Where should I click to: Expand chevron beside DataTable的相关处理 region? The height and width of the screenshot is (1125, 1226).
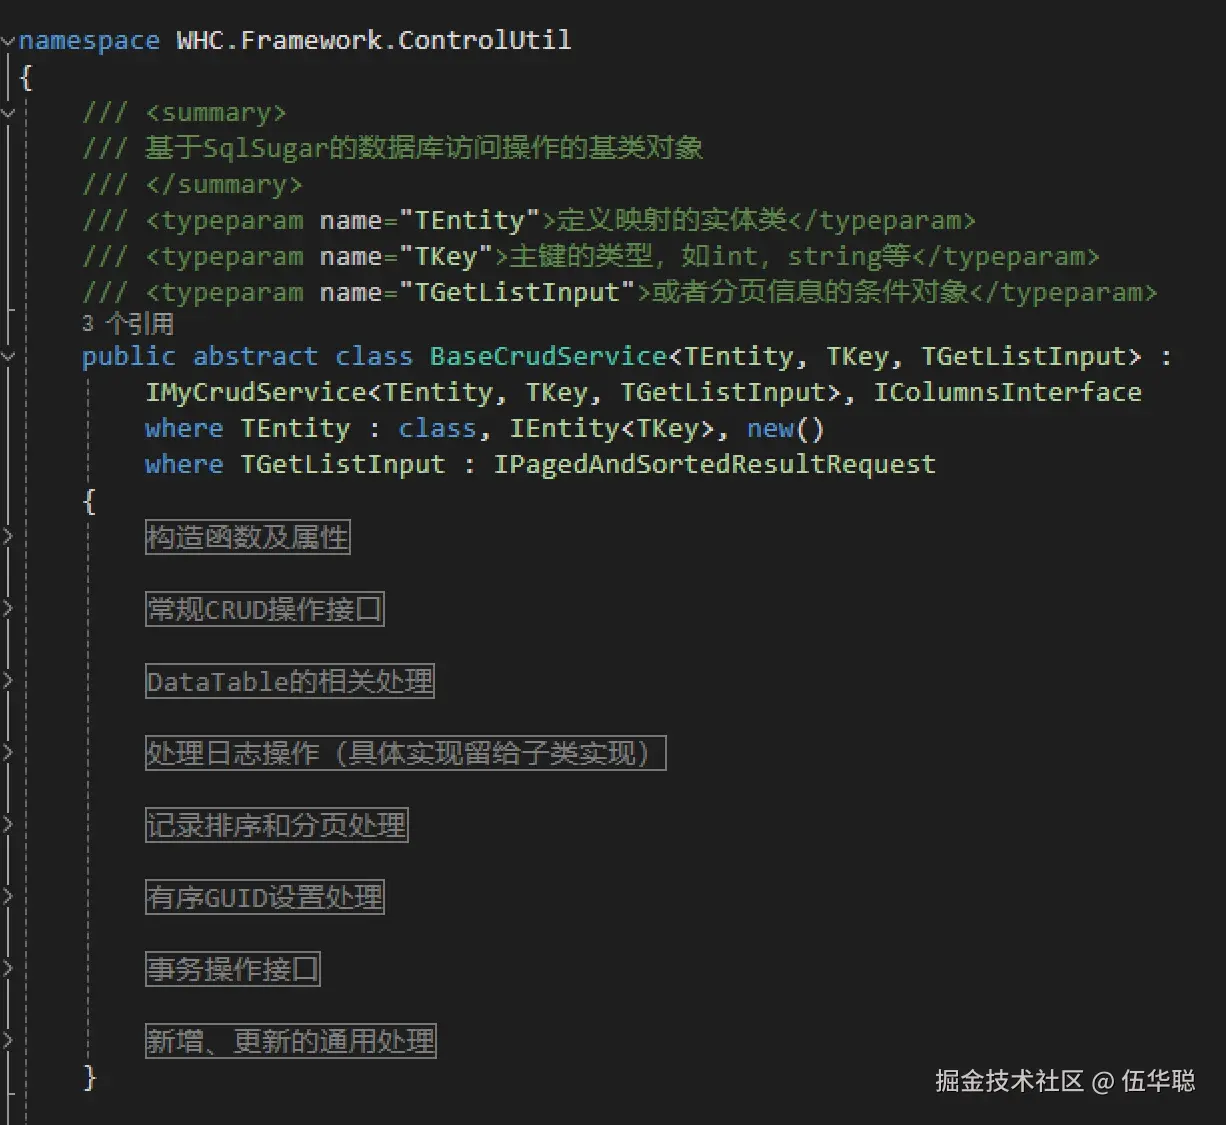pos(8,681)
